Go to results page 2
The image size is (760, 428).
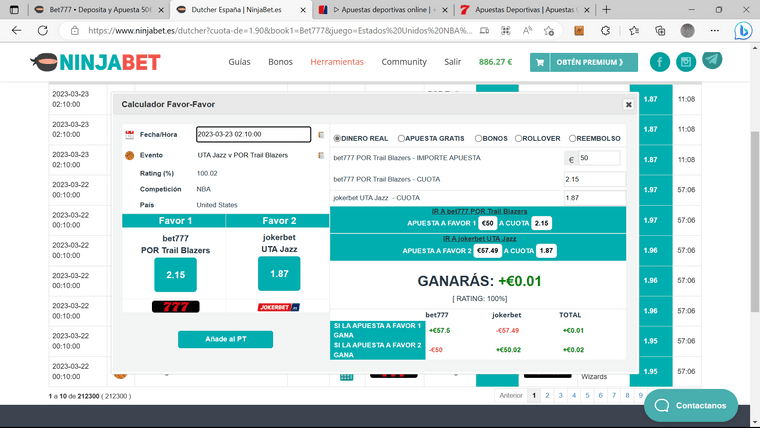point(547,396)
